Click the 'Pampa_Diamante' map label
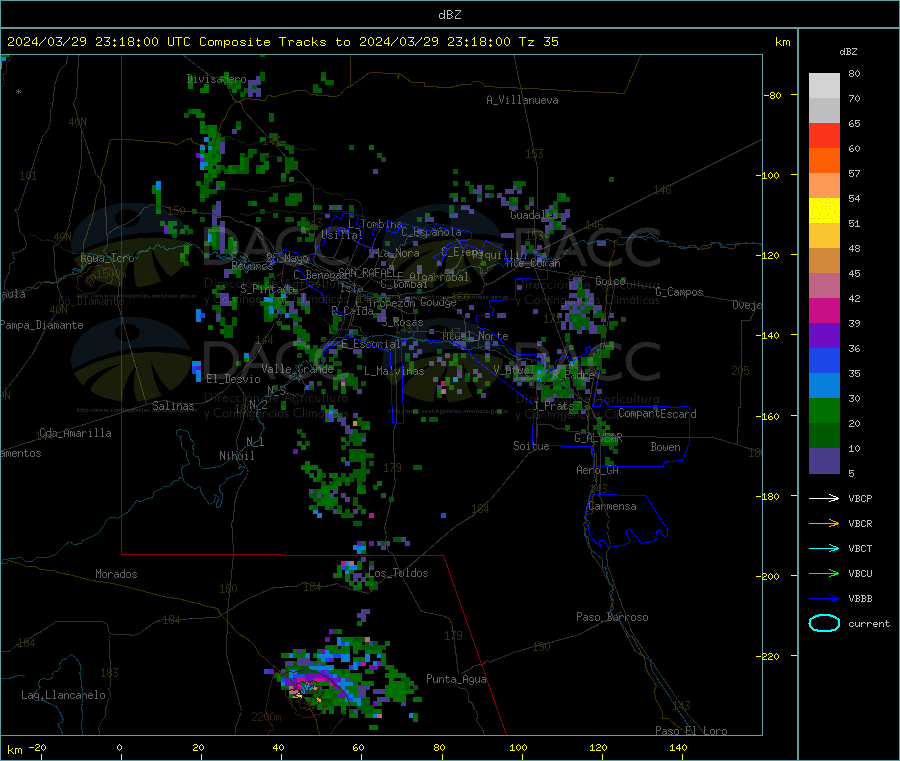The height and width of the screenshot is (761, 900). coord(42,325)
